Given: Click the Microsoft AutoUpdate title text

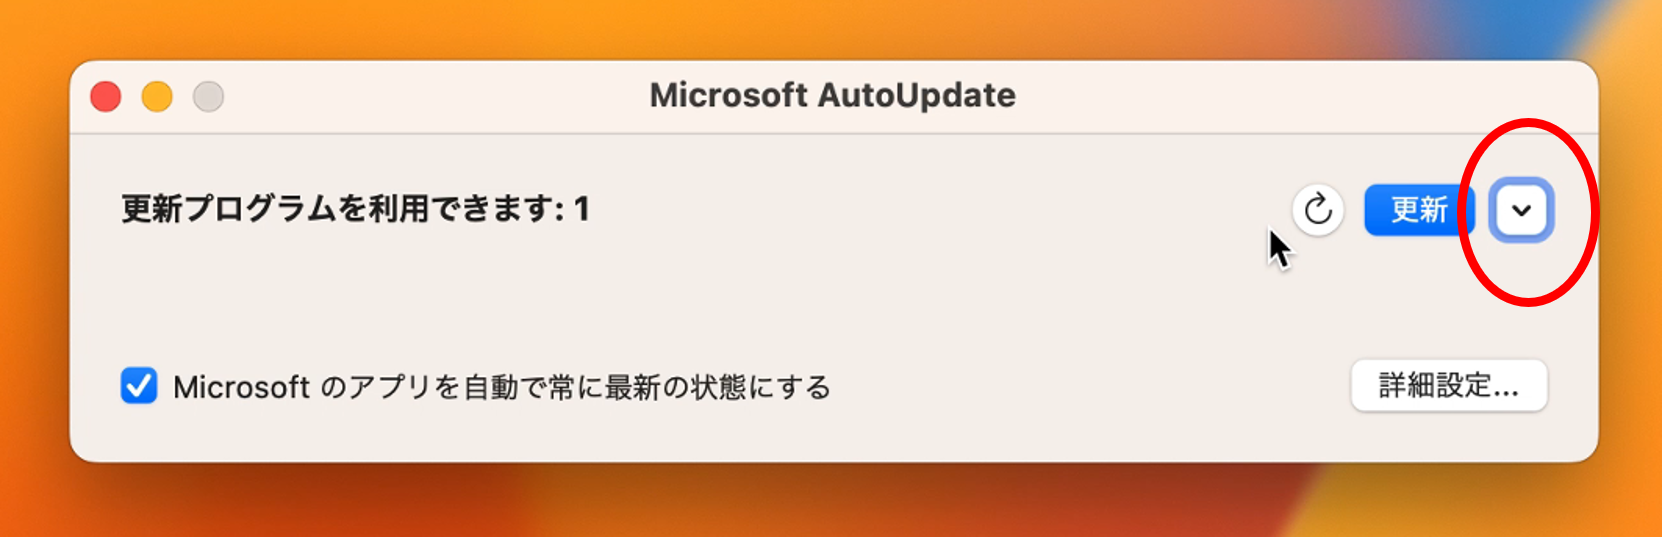Looking at the screenshot, I should click(x=833, y=95).
